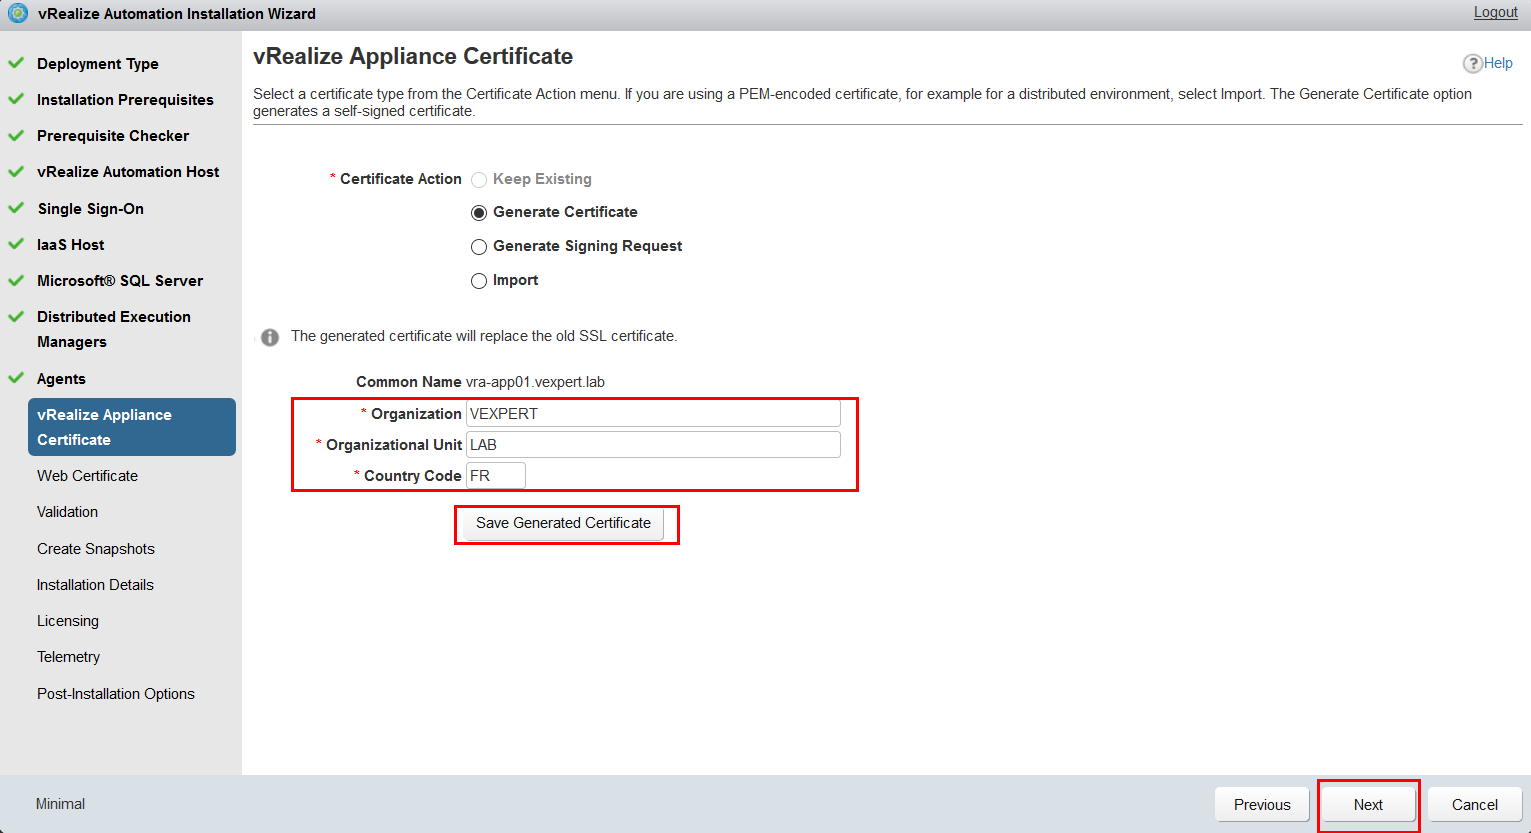Viewport: 1531px width, 833px height.
Task: Click the vRealize Automation logo icon
Action: pos(18,13)
